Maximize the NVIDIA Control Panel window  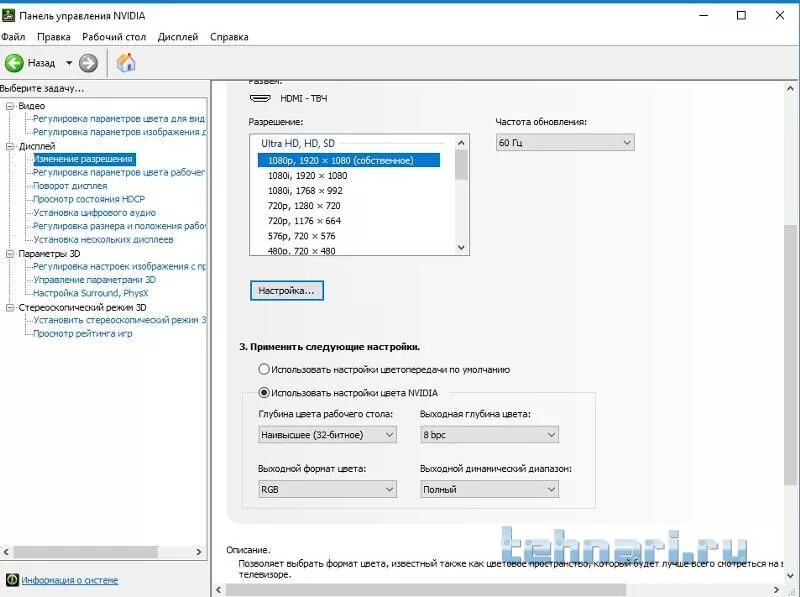coord(741,15)
